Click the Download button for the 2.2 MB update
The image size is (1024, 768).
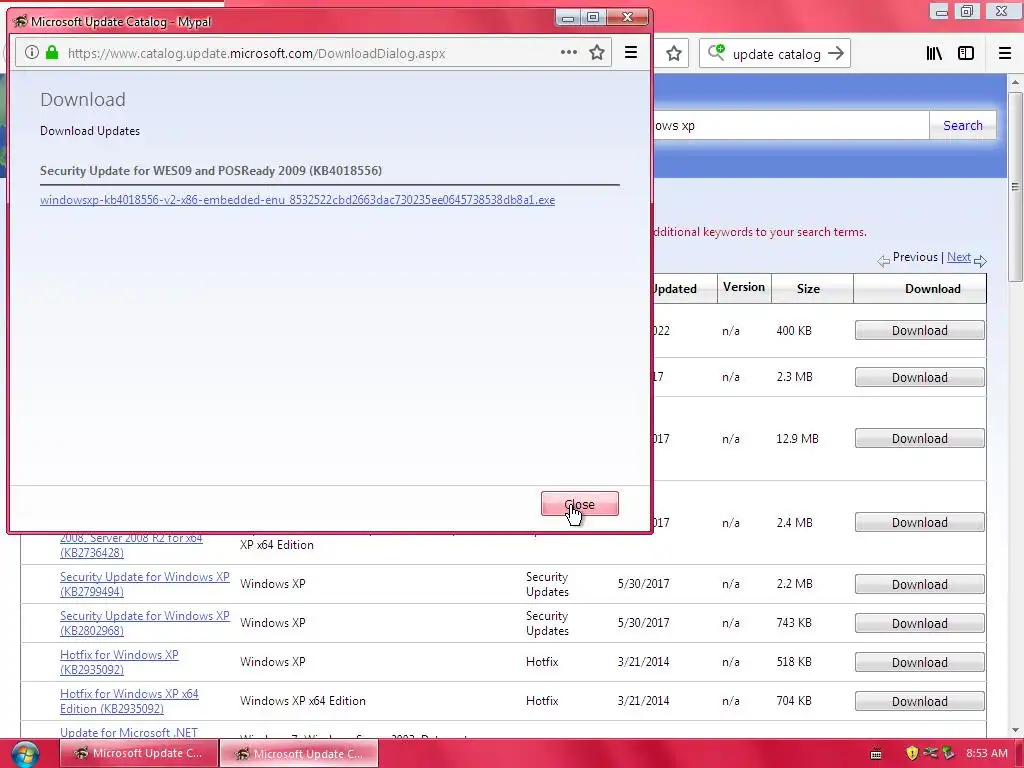(920, 584)
